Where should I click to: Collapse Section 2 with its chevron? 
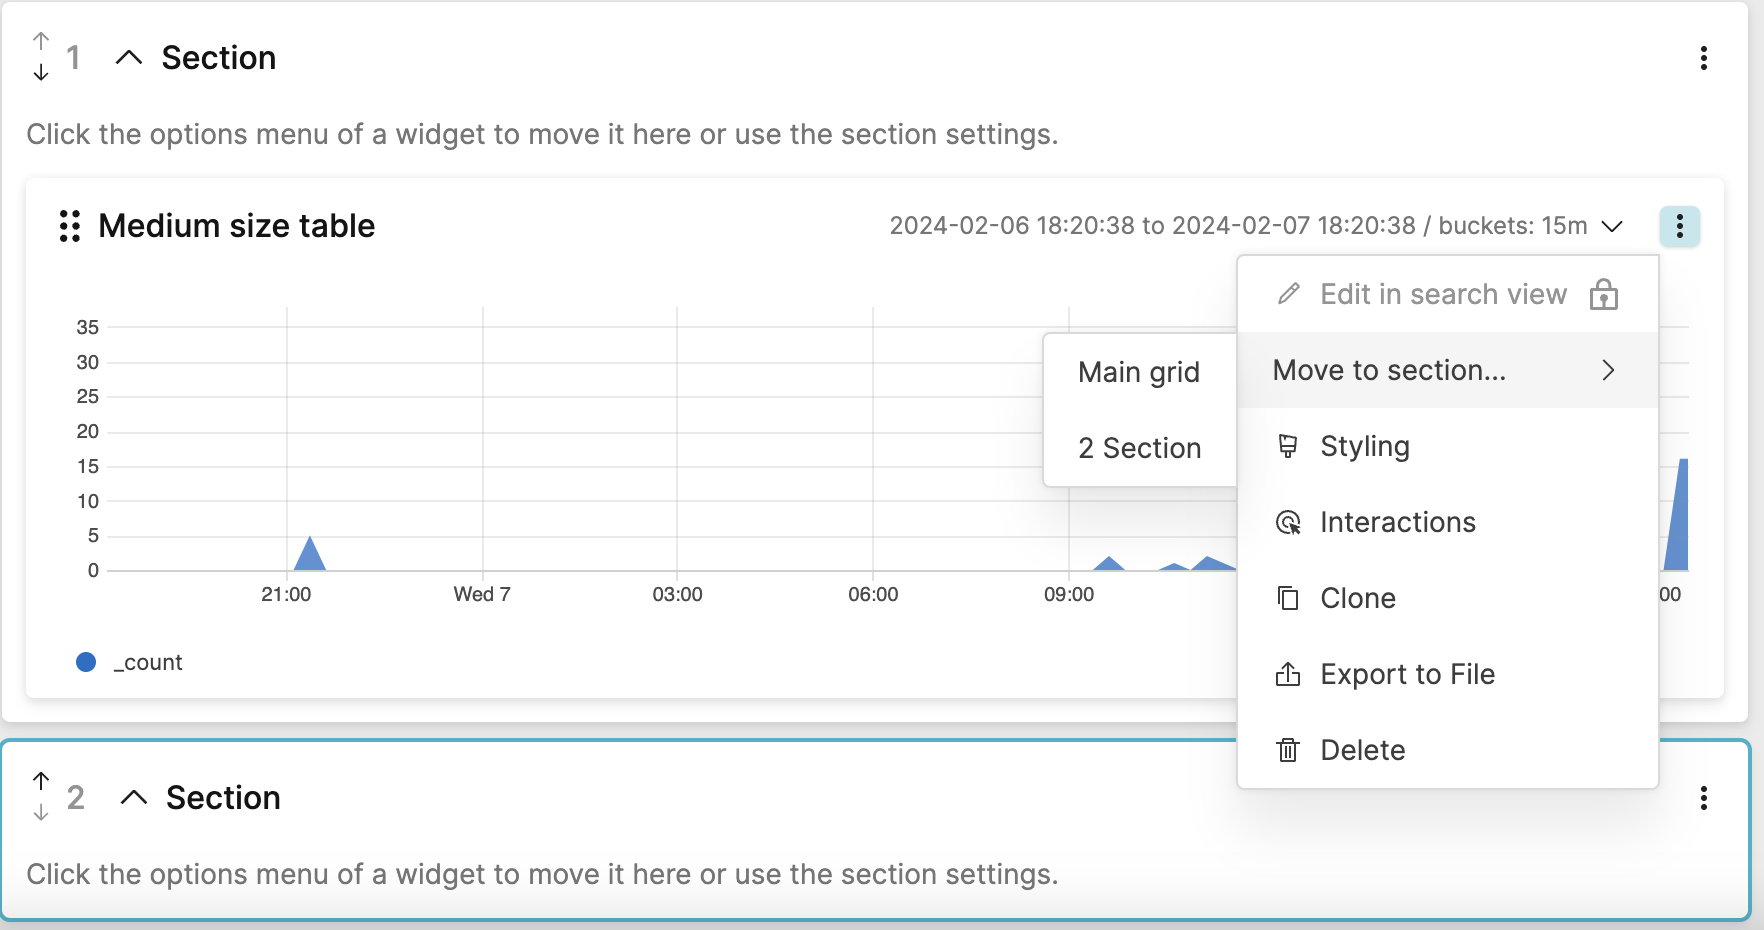click(134, 797)
